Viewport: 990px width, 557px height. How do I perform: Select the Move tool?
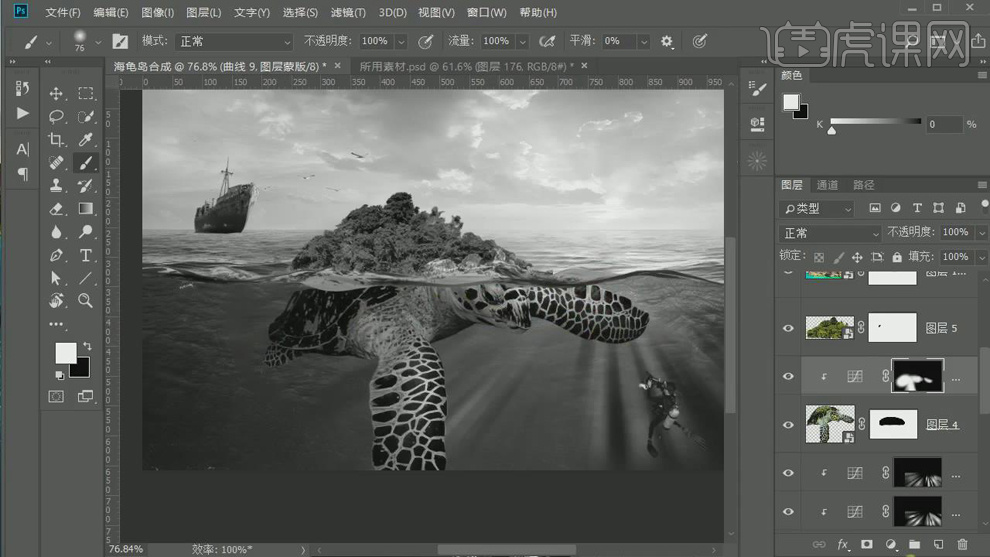tap(57, 94)
